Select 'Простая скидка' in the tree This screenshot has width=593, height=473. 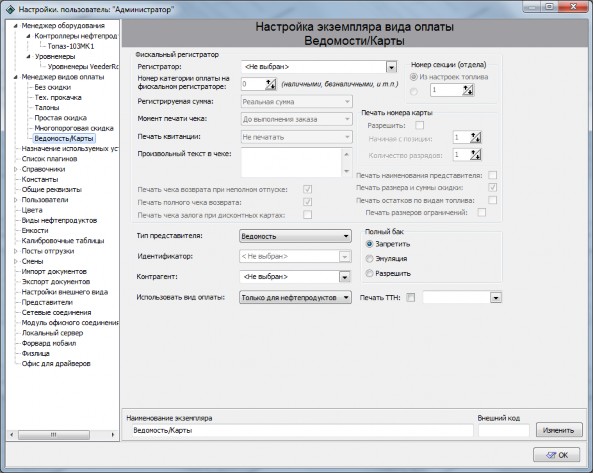point(61,118)
